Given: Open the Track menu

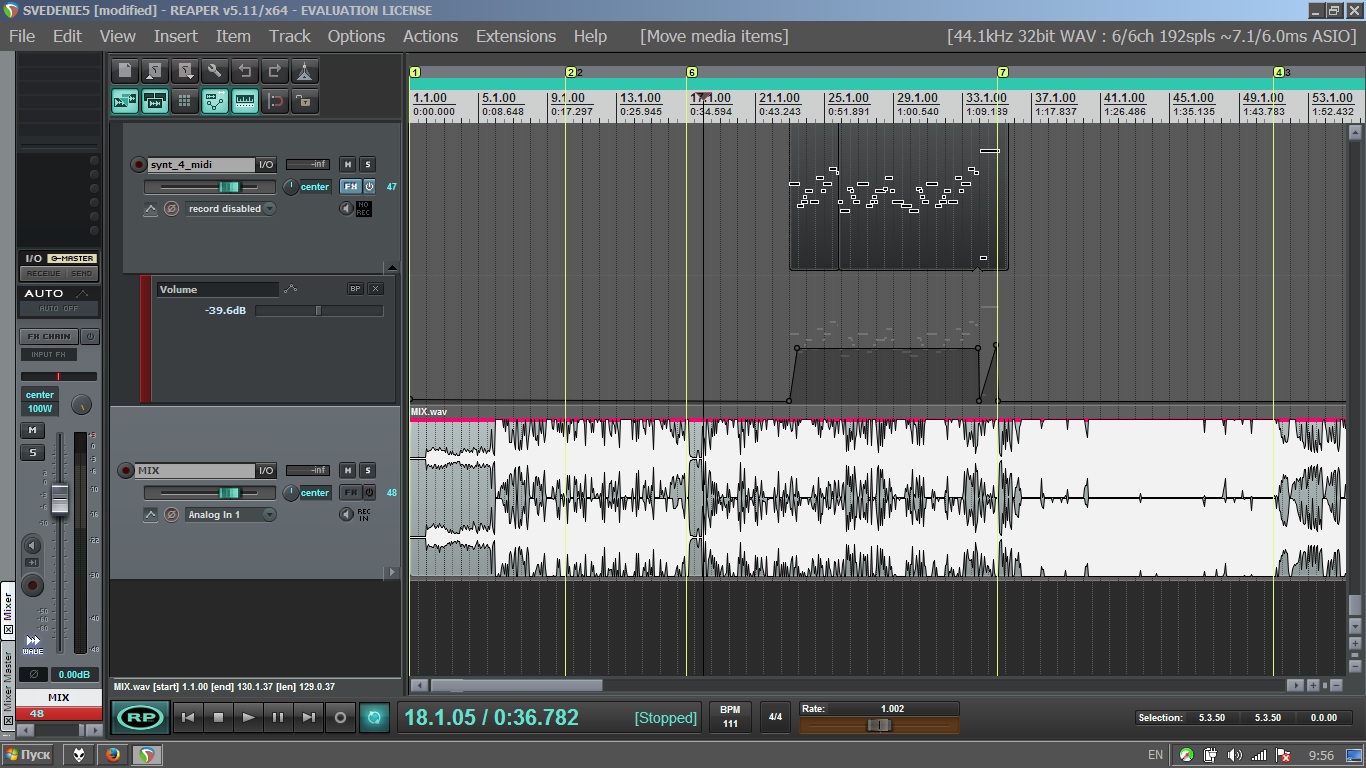Looking at the screenshot, I should click(289, 36).
